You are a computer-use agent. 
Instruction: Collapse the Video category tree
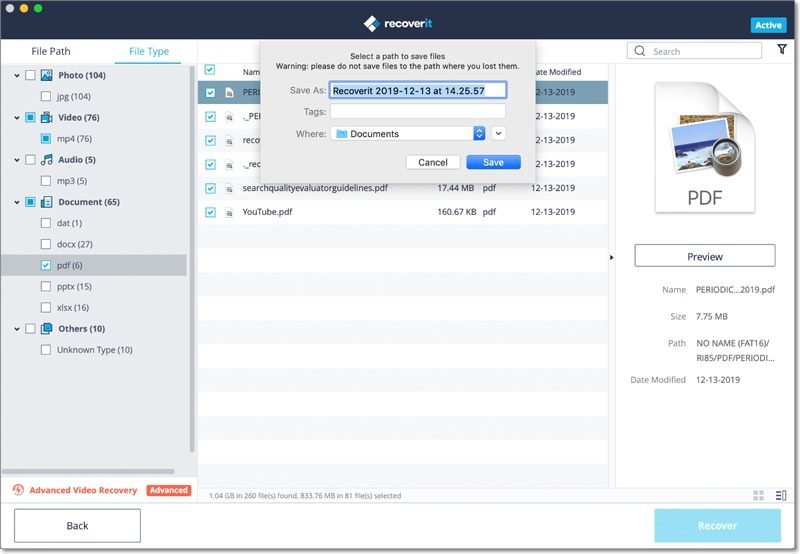(17, 118)
